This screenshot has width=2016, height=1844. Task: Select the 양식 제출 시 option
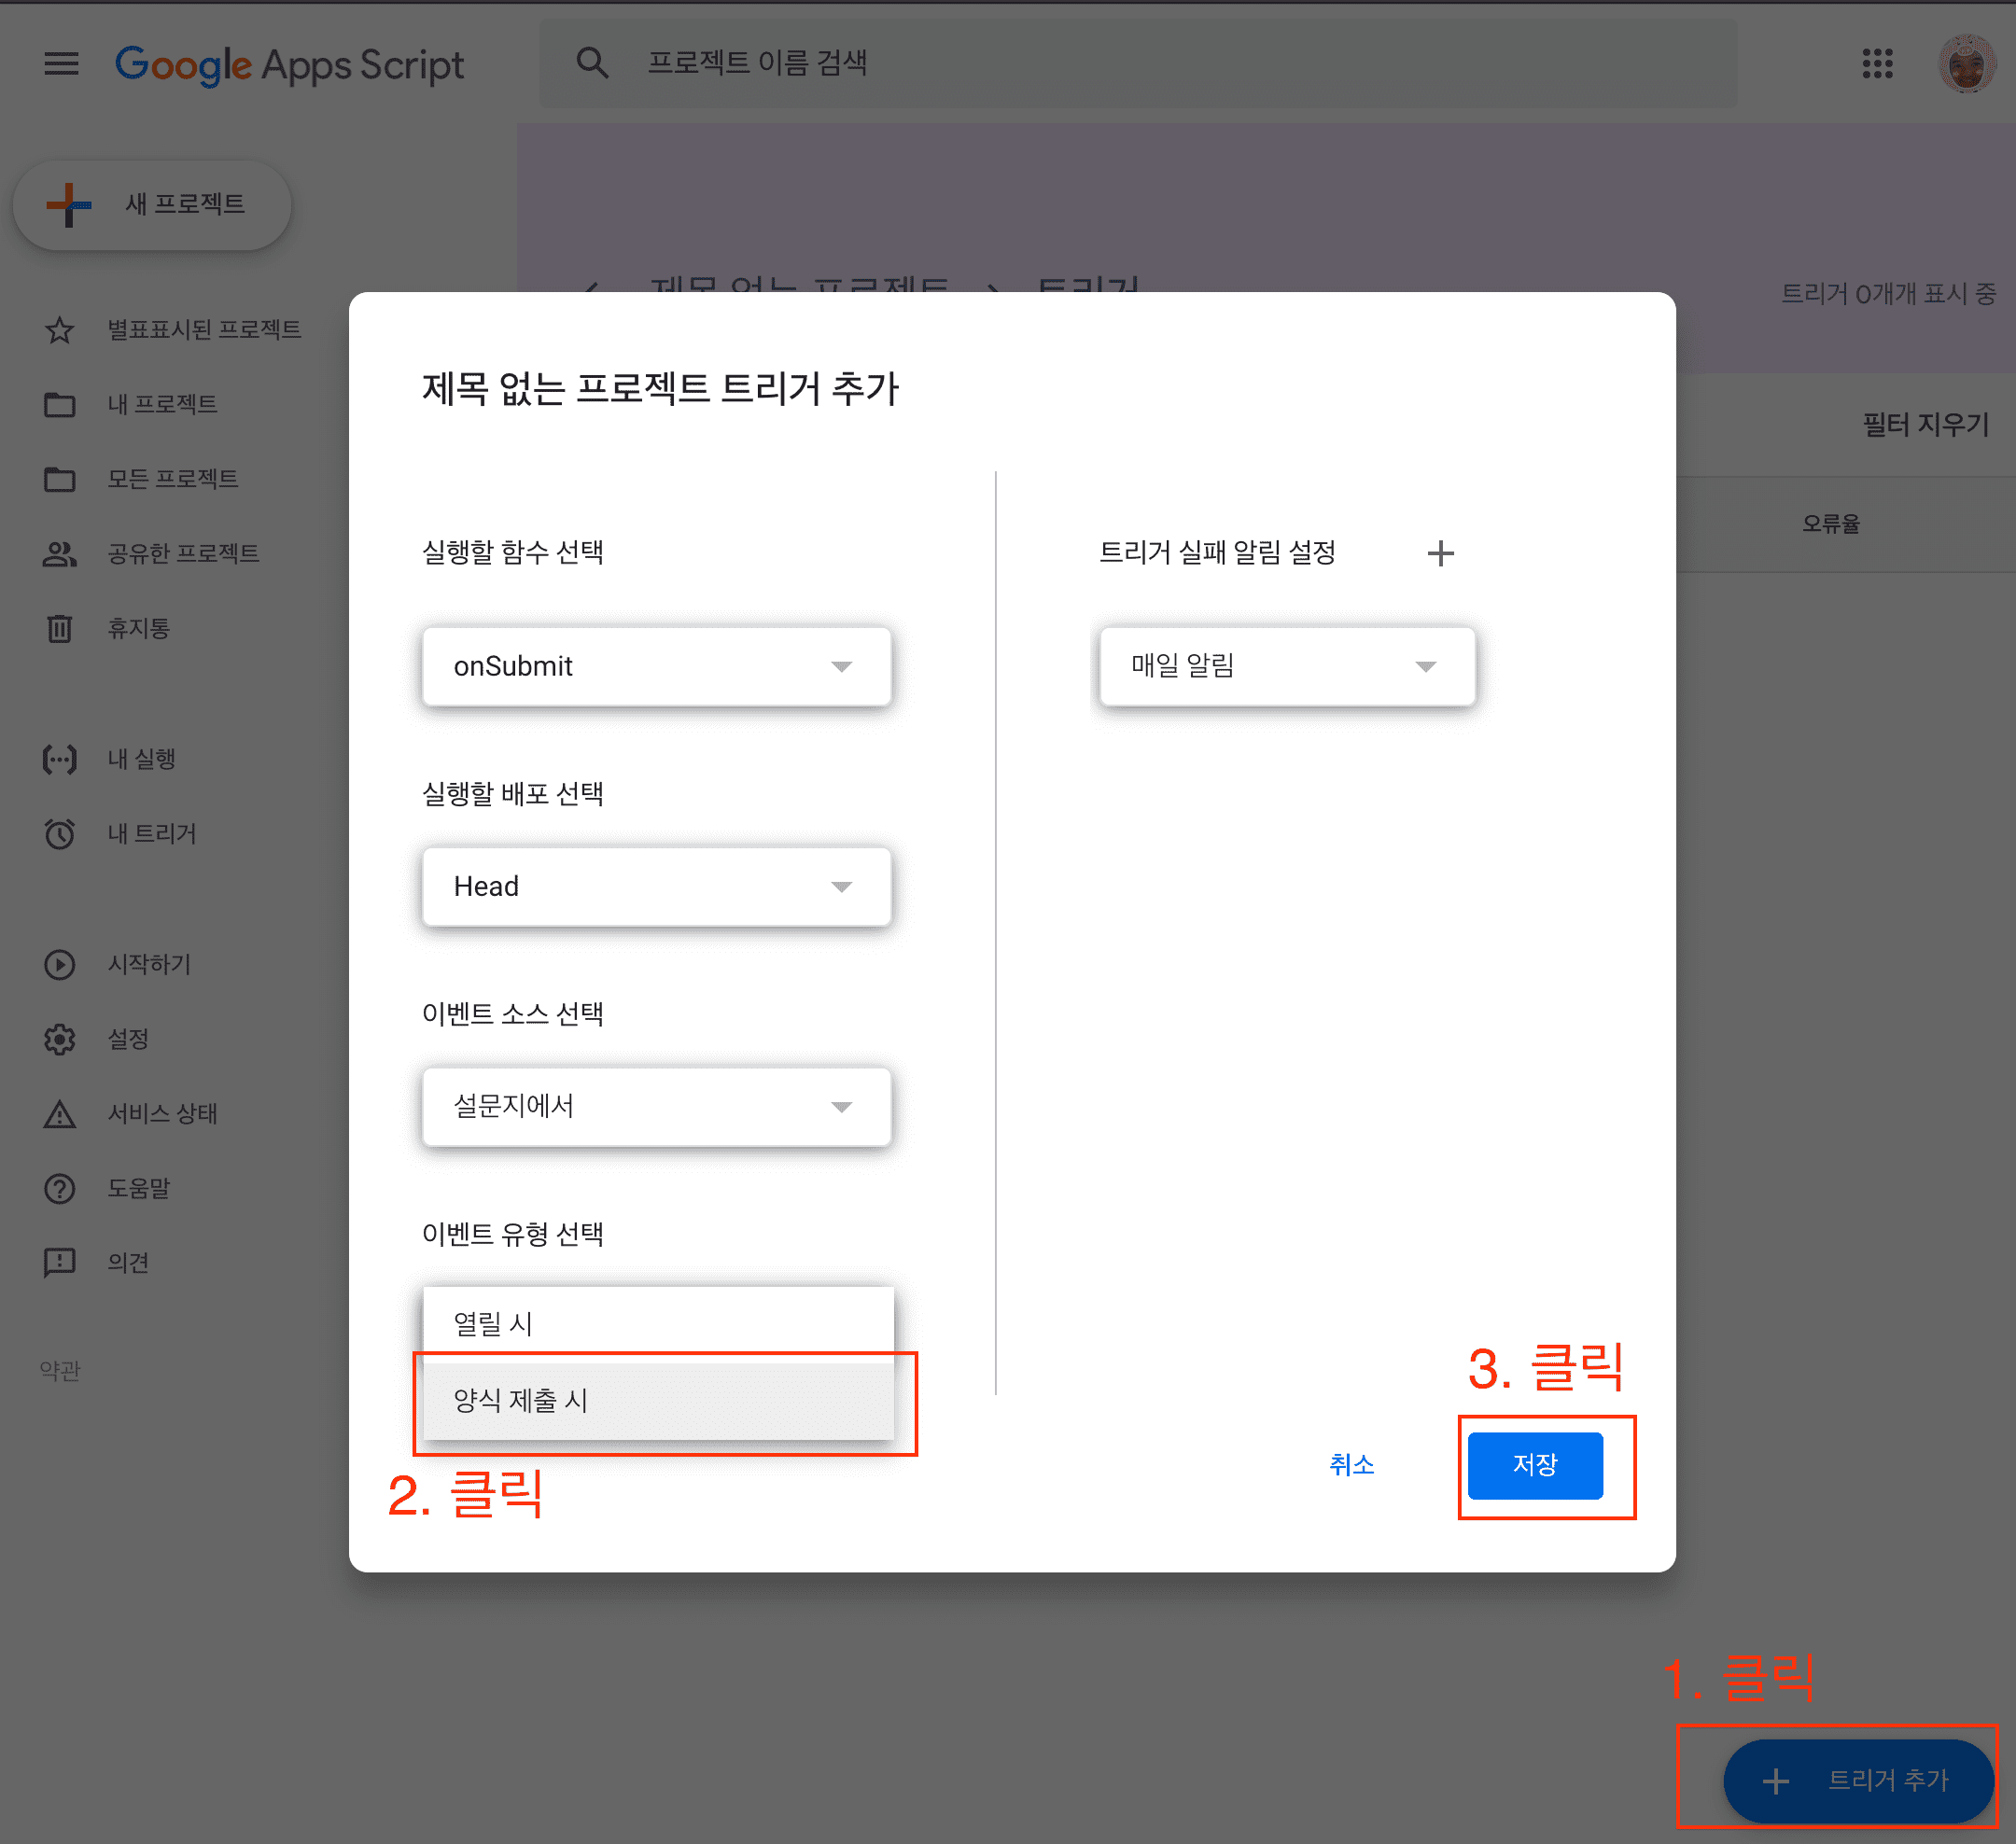[658, 1400]
